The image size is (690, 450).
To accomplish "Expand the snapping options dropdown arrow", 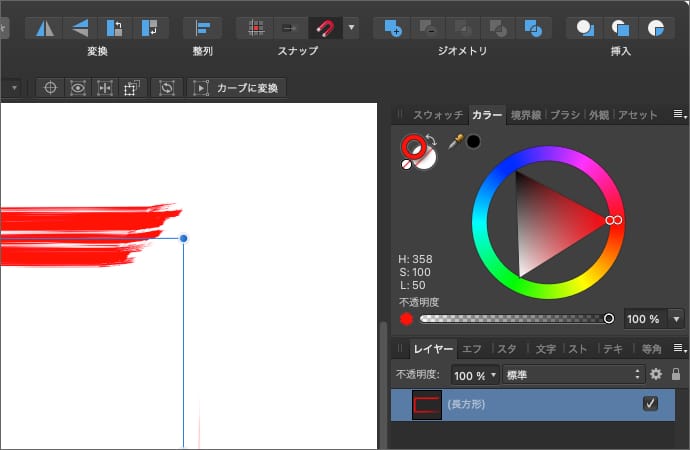I will (351, 27).
